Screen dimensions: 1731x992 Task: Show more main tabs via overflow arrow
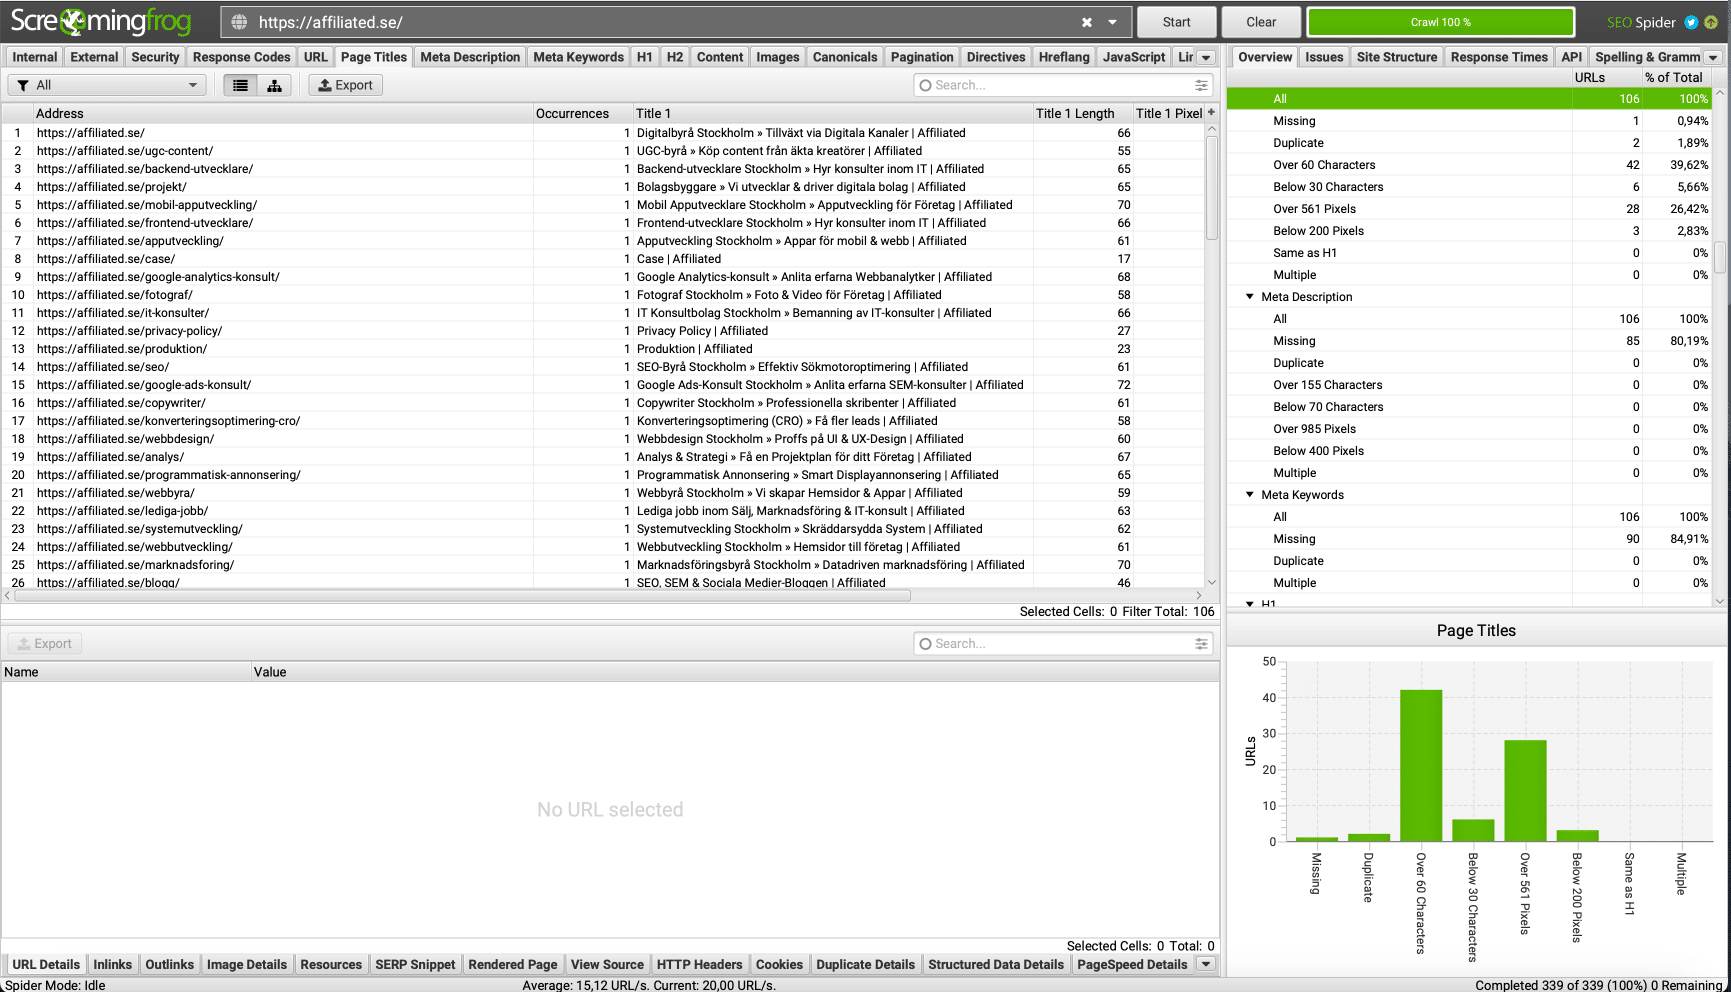[x=1206, y=57]
